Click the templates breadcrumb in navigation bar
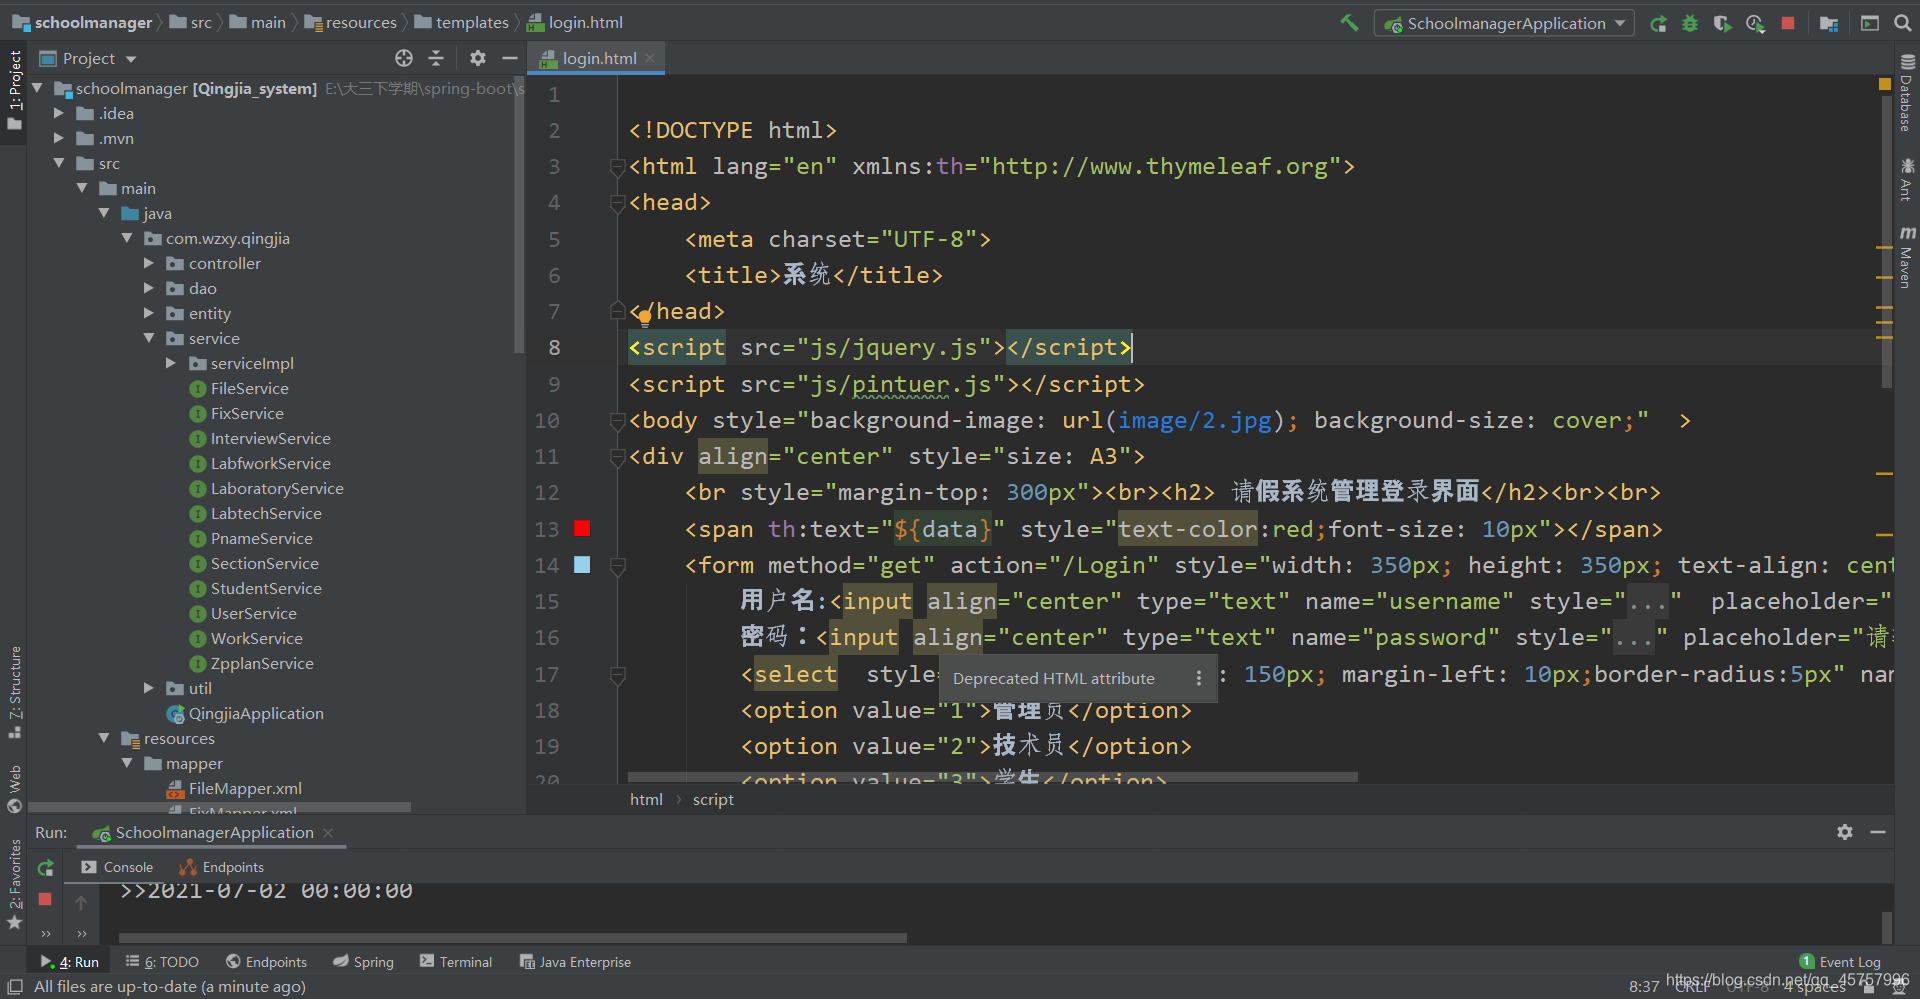The height and width of the screenshot is (999, 1920). point(462,22)
